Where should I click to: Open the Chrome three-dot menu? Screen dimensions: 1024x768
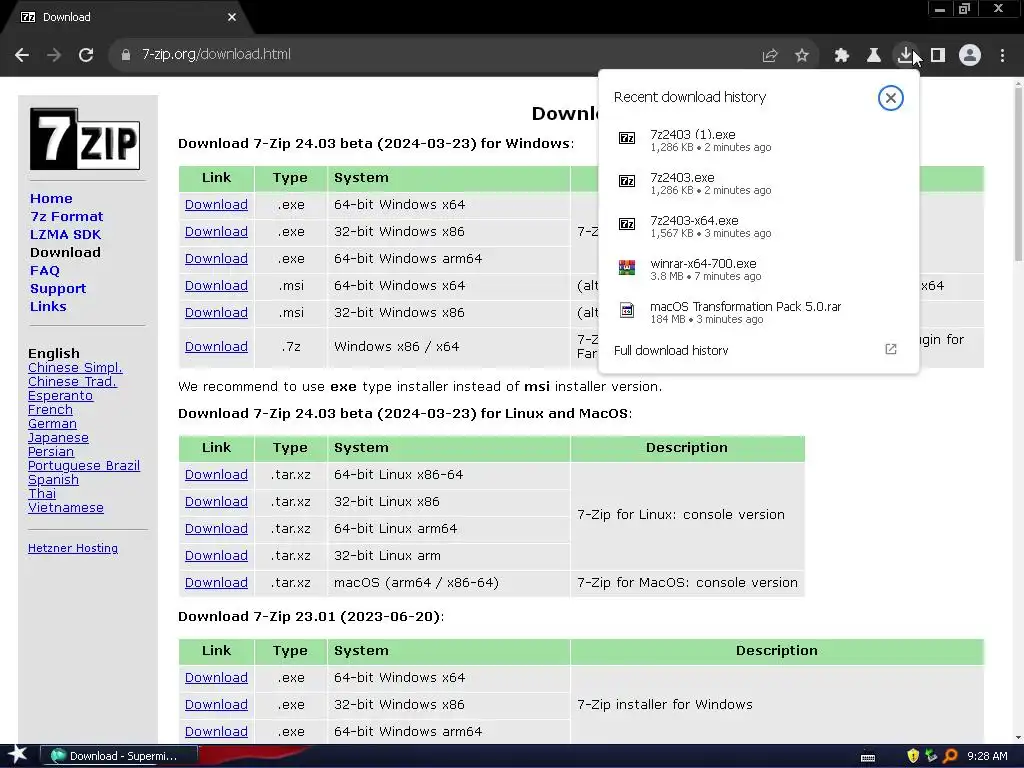pyautogui.click(x=1002, y=56)
